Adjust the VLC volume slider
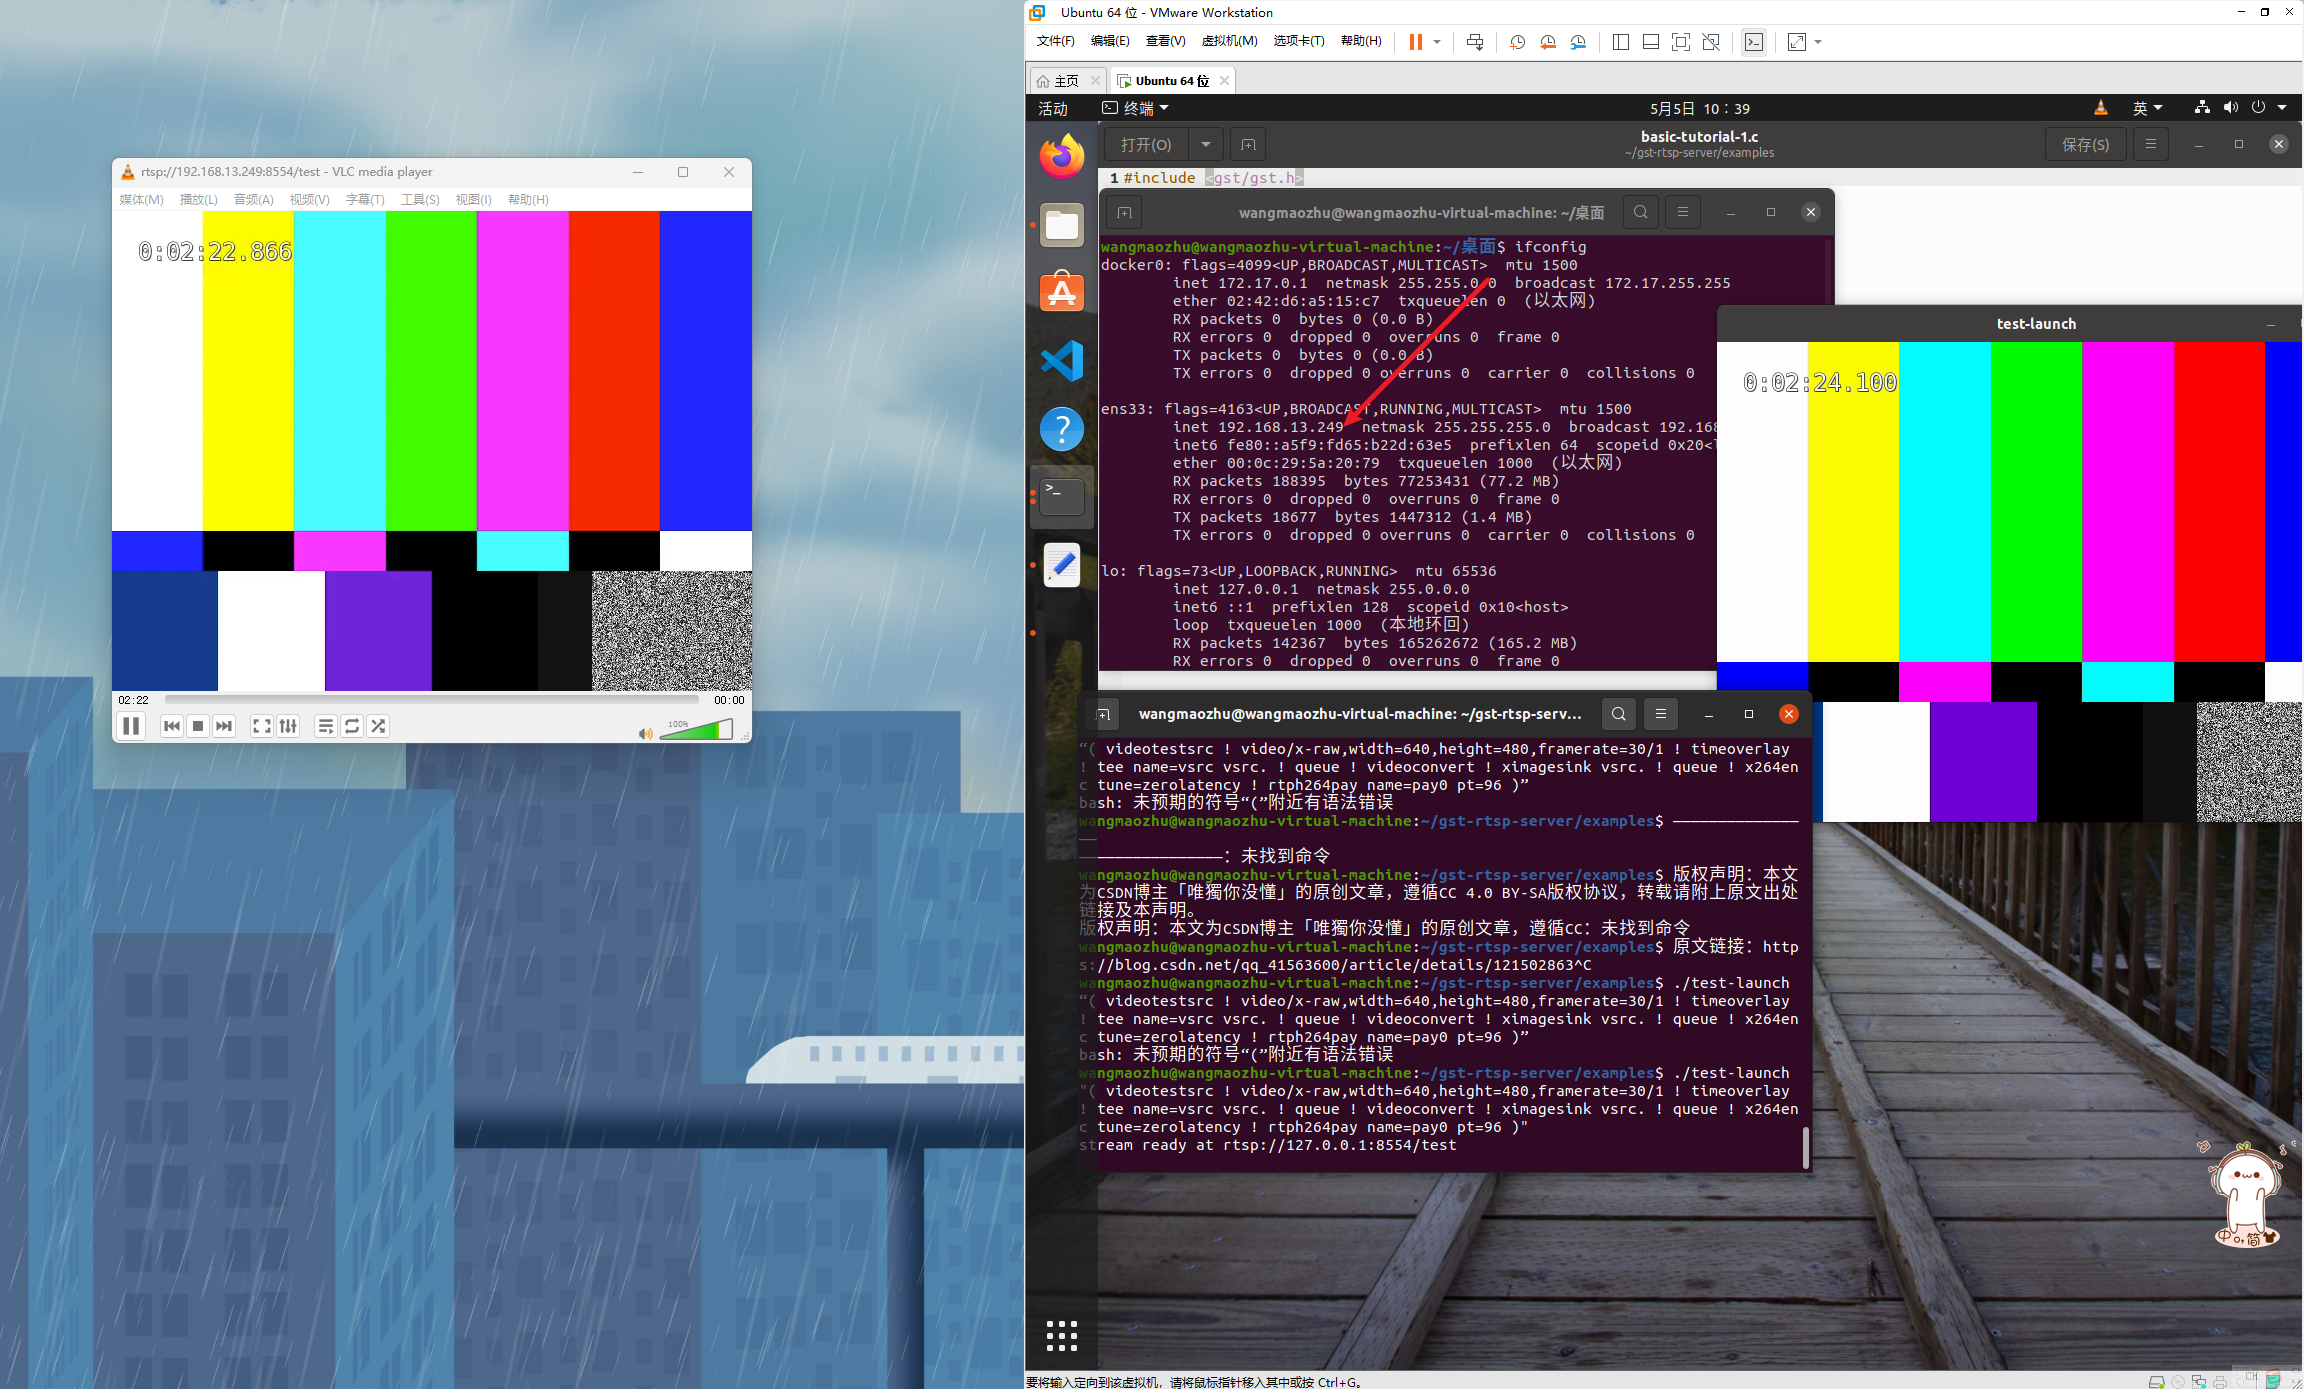Viewport: 2304px width, 1389px height. pos(696,732)
